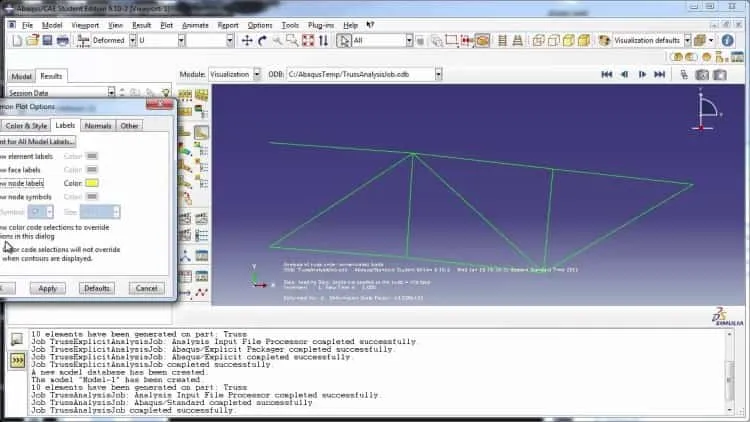750x422 pixels.
Task: Toggle Show face labels option
Action: tap(20, 170)
